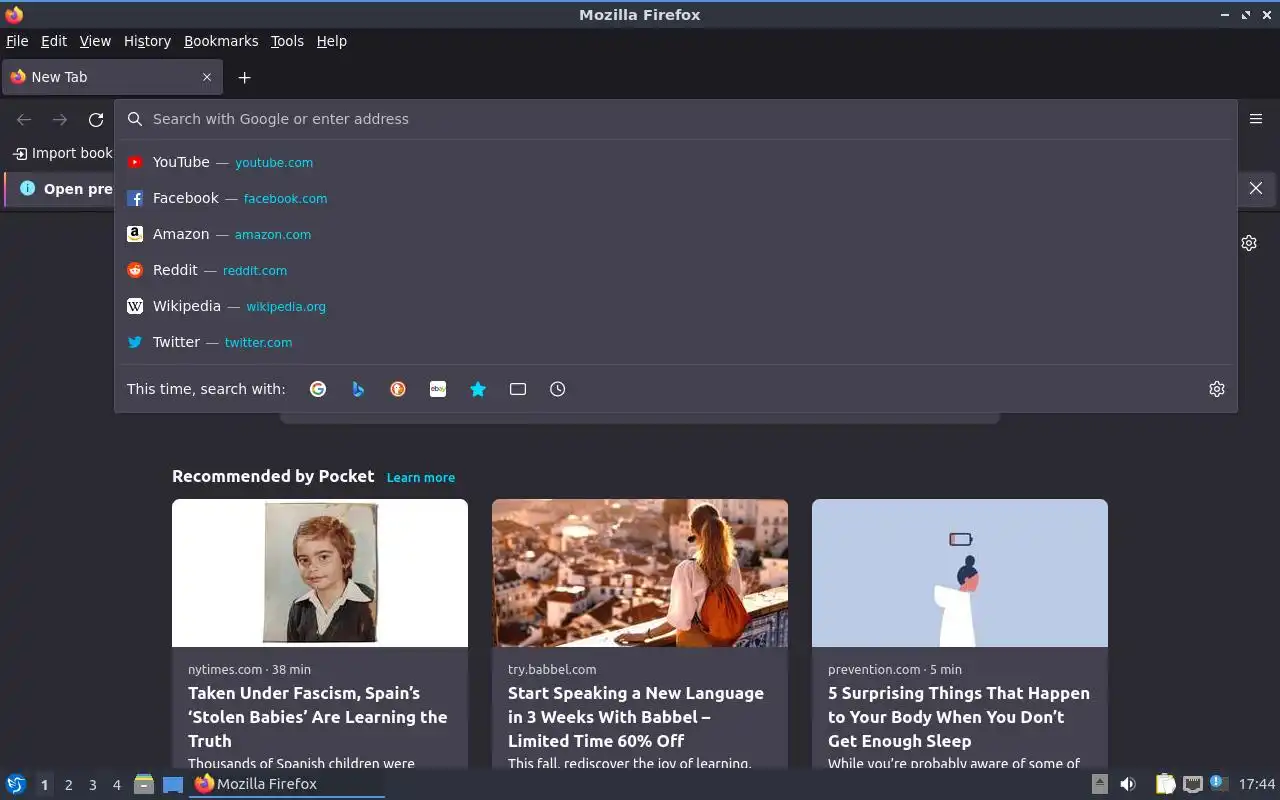
Task: Click the Wikipedia favicon in suggestions
Action: 135,306
